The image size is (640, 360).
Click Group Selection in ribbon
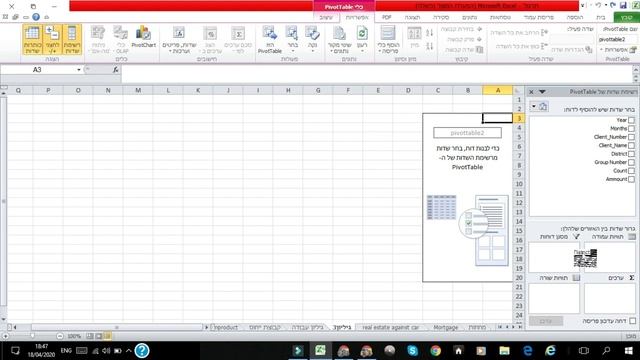(462, 29)
